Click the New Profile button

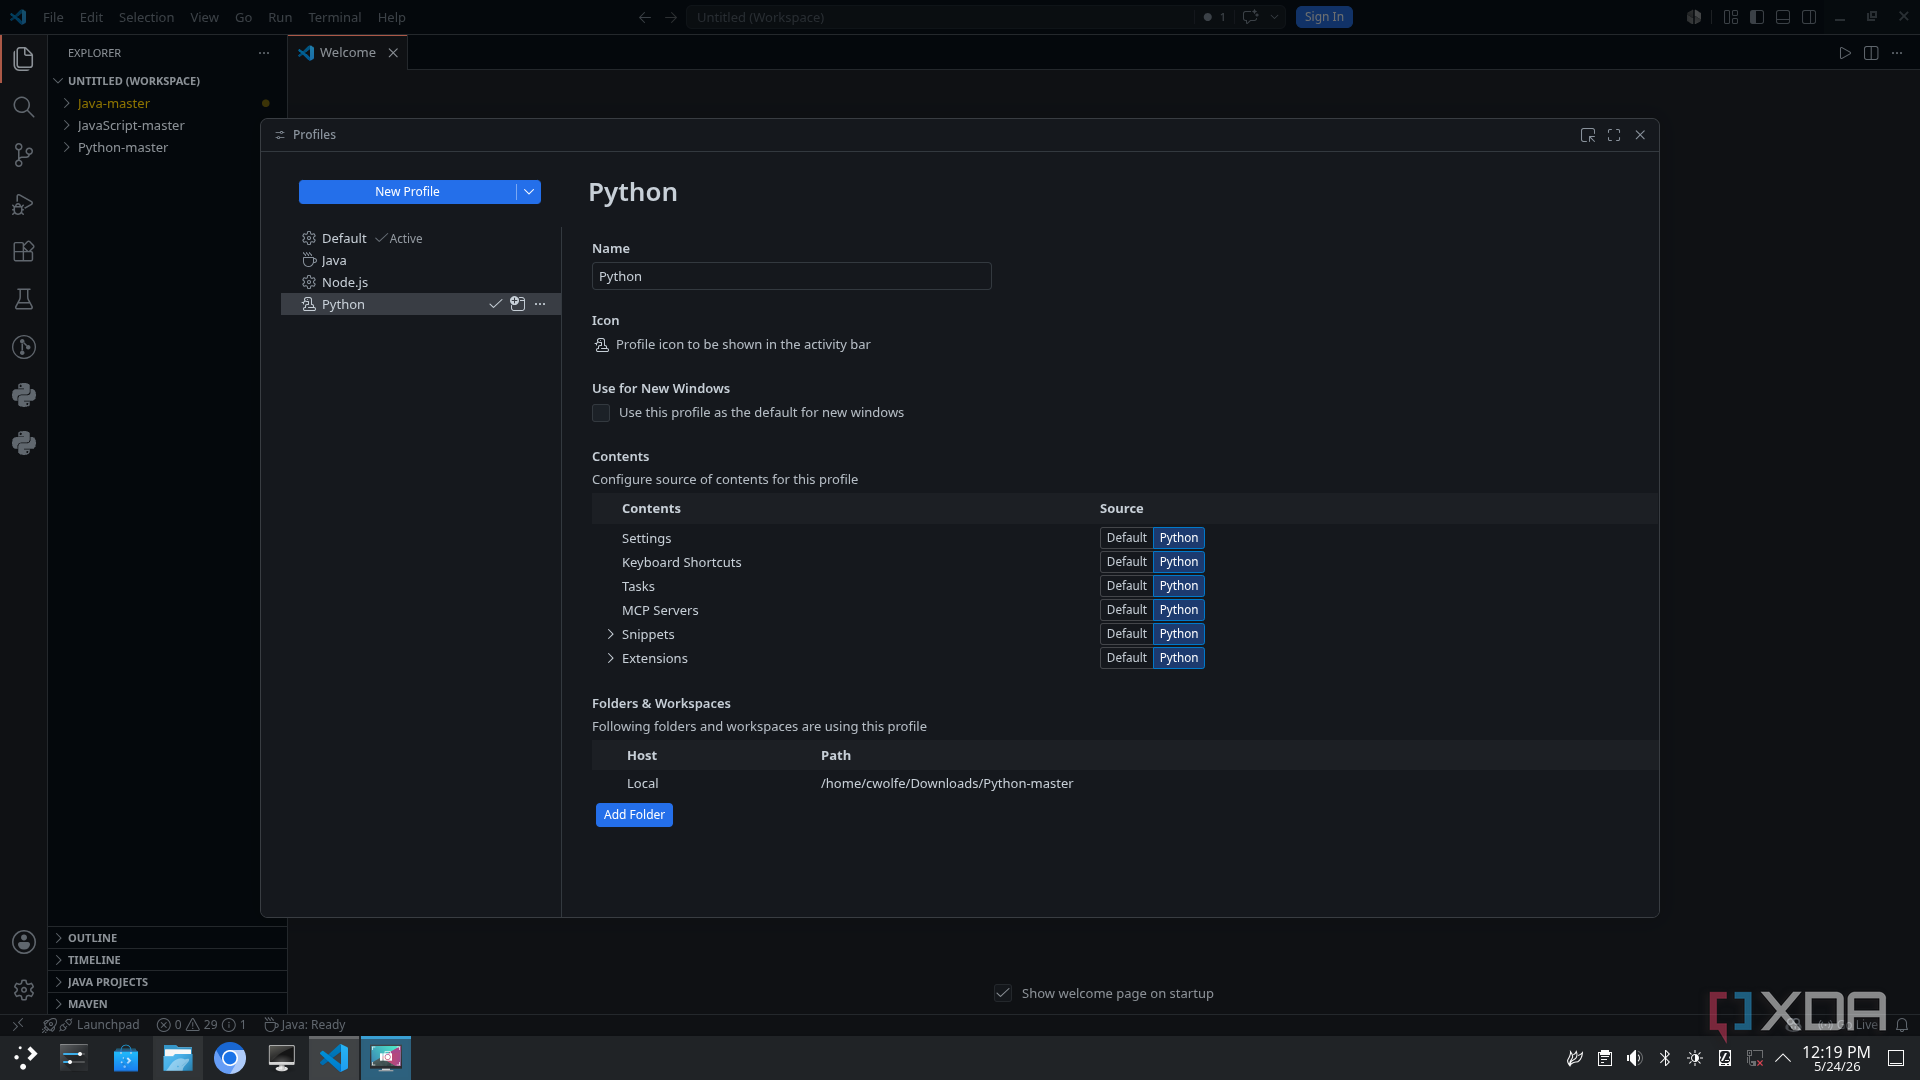pyautogui.click(x=407, y=192)
